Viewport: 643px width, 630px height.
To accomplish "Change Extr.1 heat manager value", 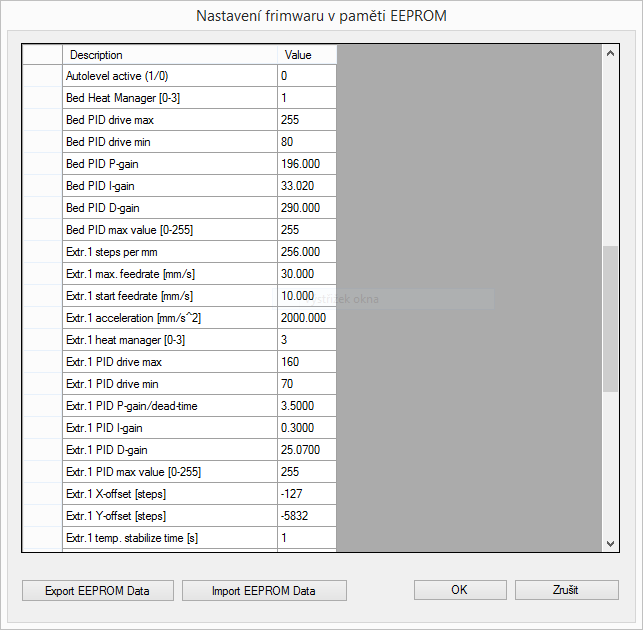I will click(x=307, y=340).
